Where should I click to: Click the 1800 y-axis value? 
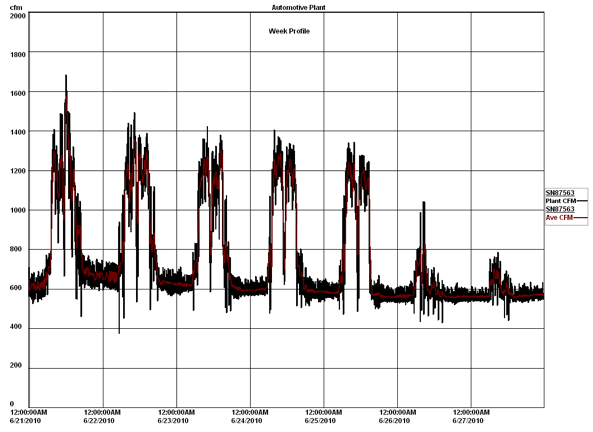click(17, 54)
